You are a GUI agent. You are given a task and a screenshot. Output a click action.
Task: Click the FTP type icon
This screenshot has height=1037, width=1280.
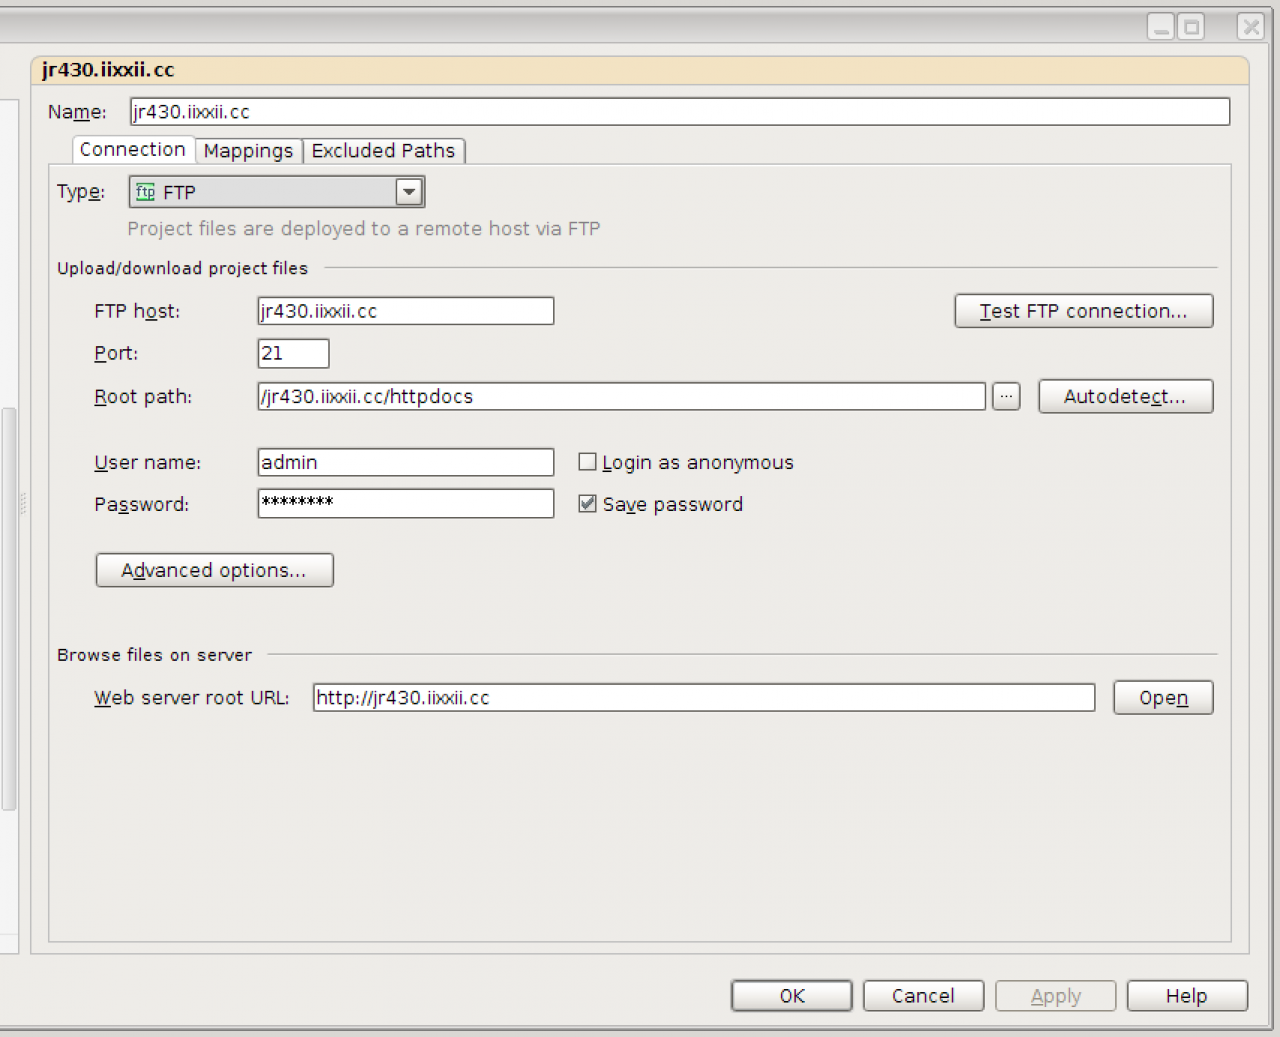146,192
